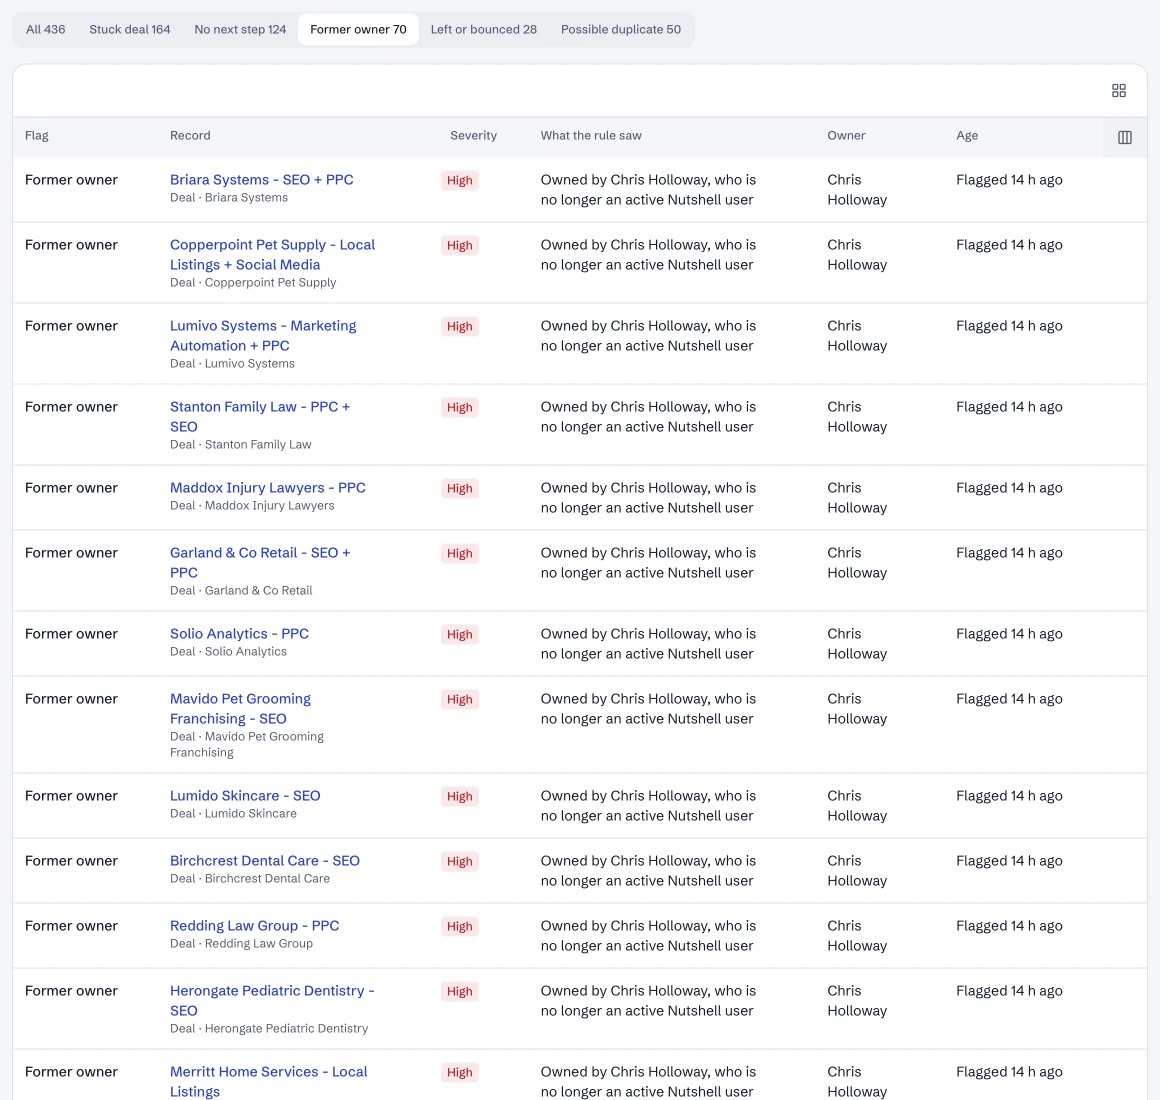Click Flagged 14 h ago in Garland row
Image resolution: width=1160 pixels, height=1100 pixels.
pyautogui.click(x=1009, y=553)
